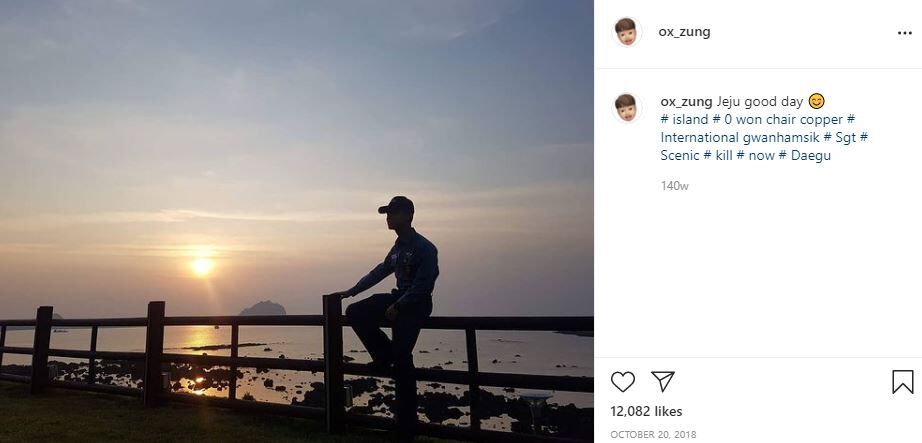Viewport: 922px width, 443px height.
Task: Click the avatar beside the caption
Action: tap(627, 106)
